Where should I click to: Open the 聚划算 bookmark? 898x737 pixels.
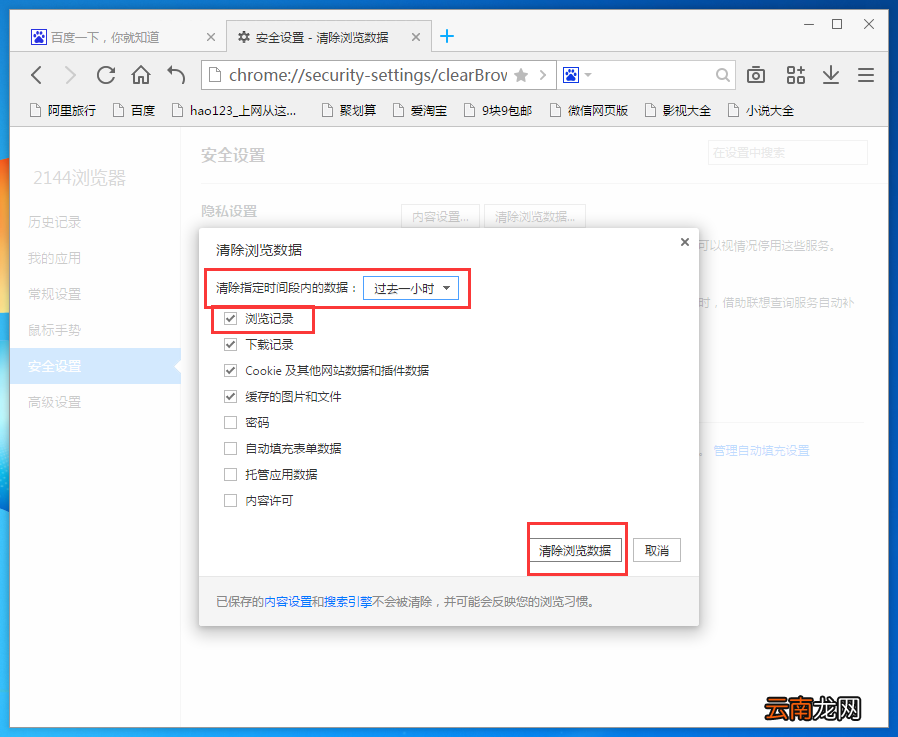(x=349, y=111)
